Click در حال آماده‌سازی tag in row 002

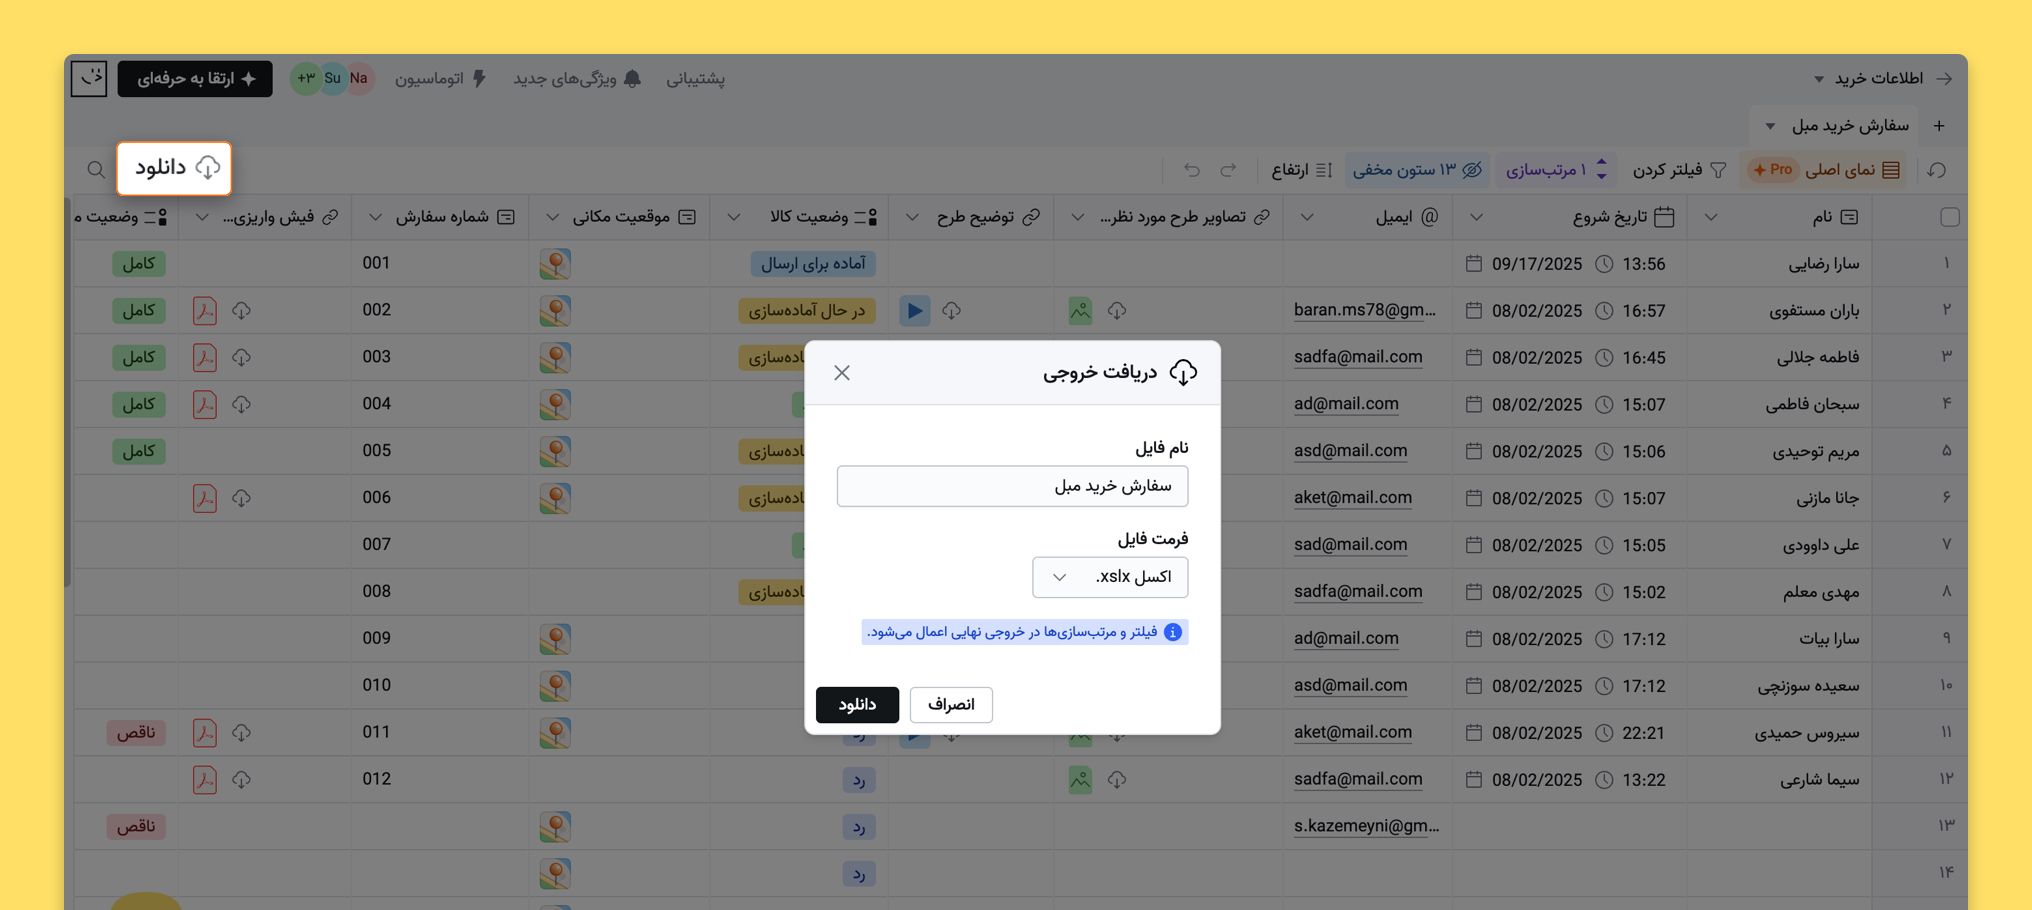(x=807, y=311)
